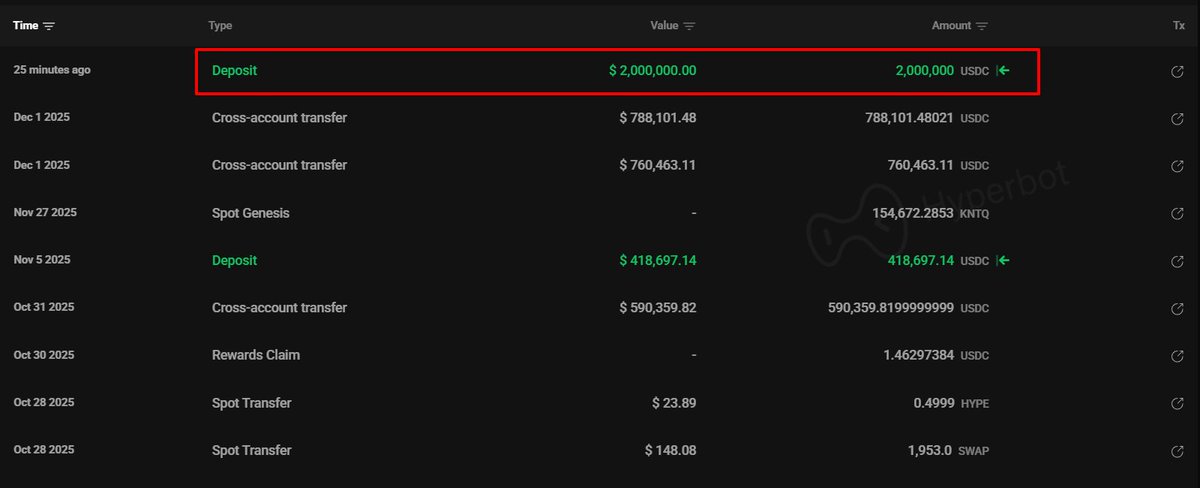Click the green Deposit label in highlighted row
Viewport: 1200px width, 488px height.
tap(234, 71)
